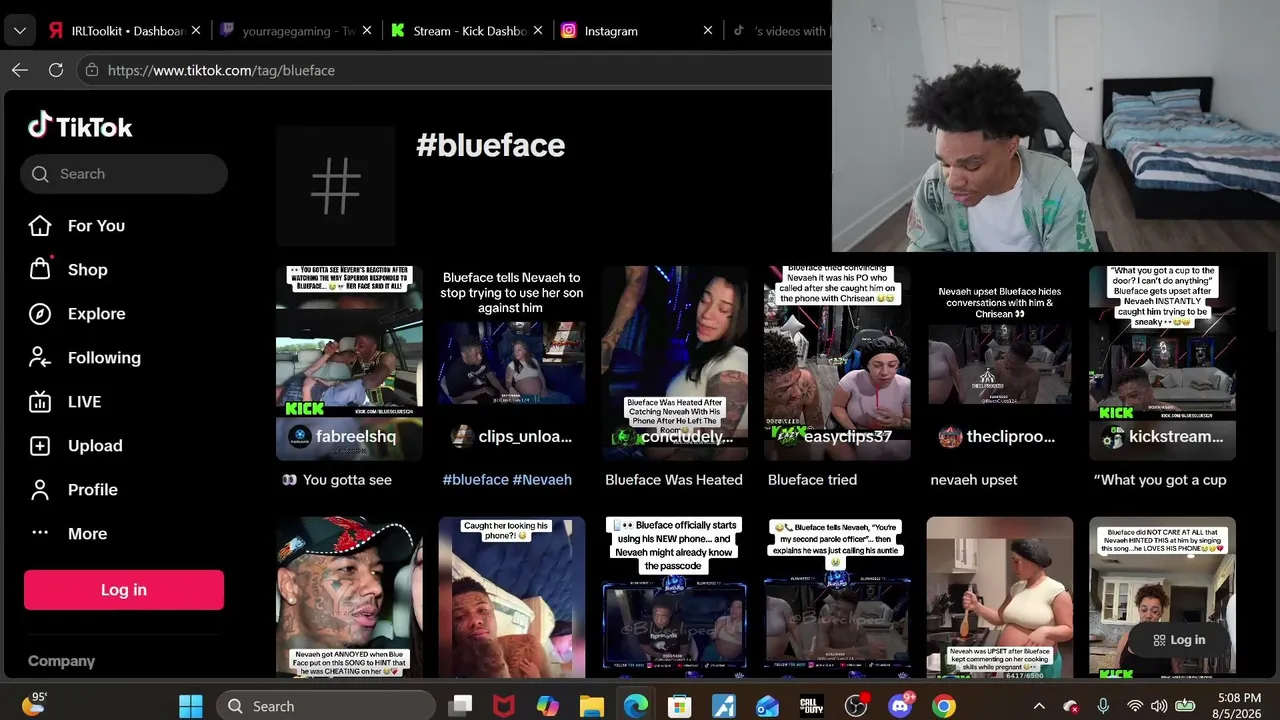Open the 'officially starts using his NEW phone' video

[x=674, y=597]
